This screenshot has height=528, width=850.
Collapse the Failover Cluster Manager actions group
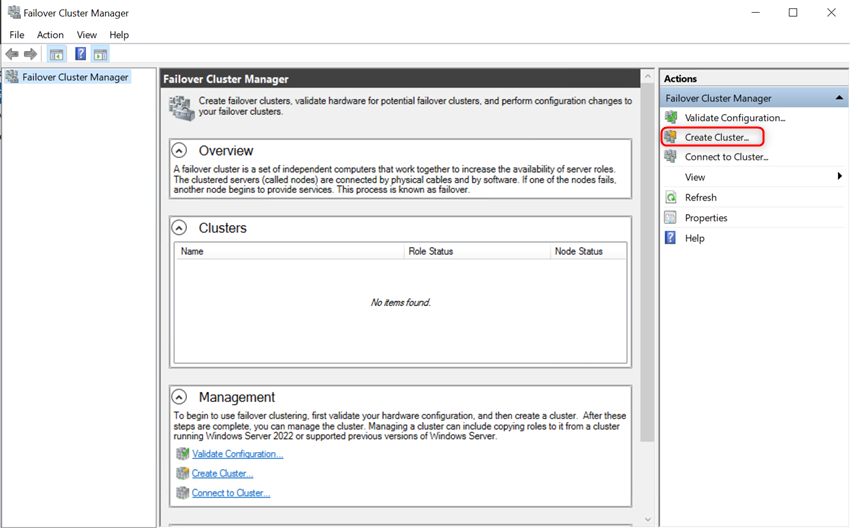(x=839, y=98)
